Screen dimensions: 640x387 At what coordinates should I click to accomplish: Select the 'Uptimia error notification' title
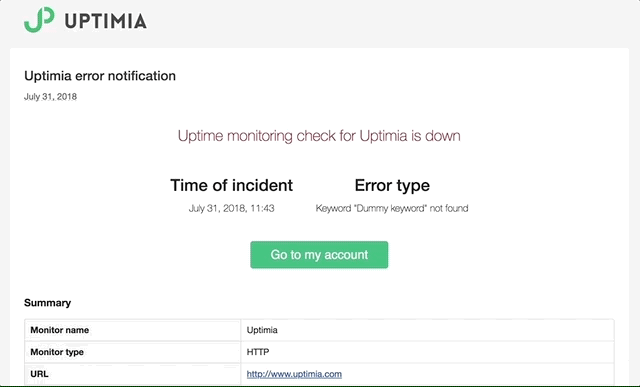coord(100,76)
